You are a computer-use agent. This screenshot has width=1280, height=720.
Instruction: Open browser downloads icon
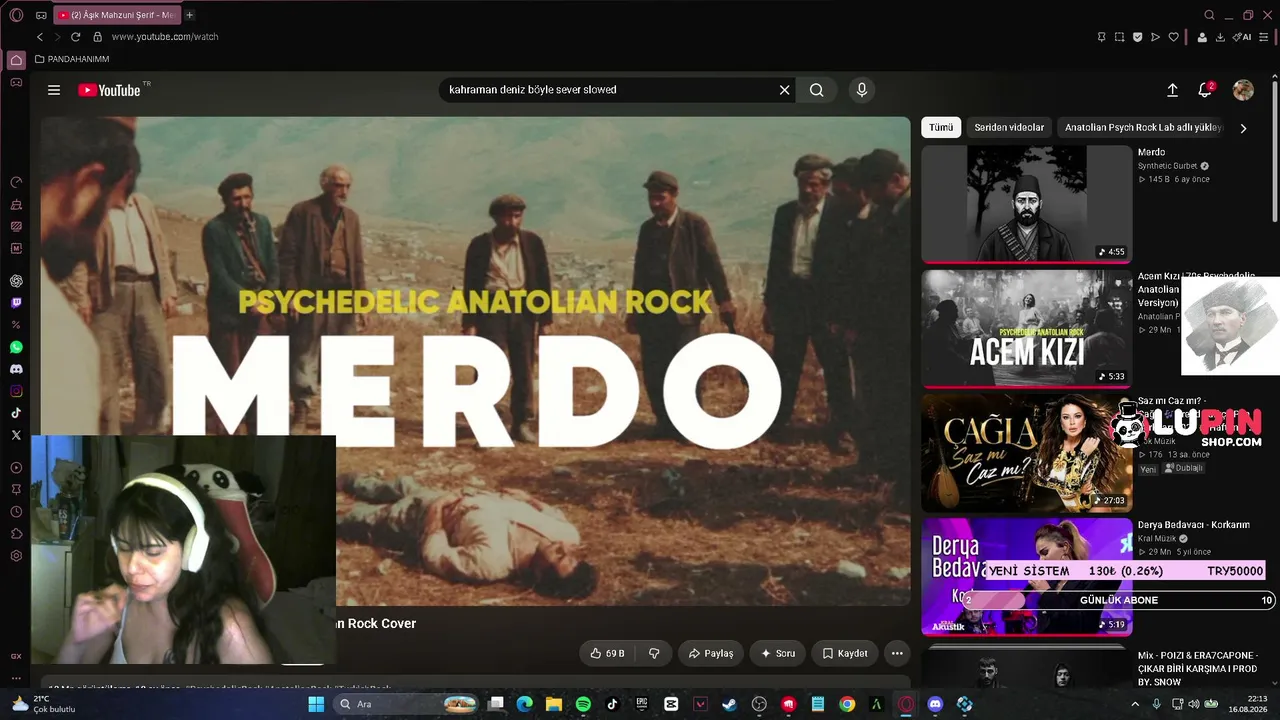click(x=1220, y=37)
